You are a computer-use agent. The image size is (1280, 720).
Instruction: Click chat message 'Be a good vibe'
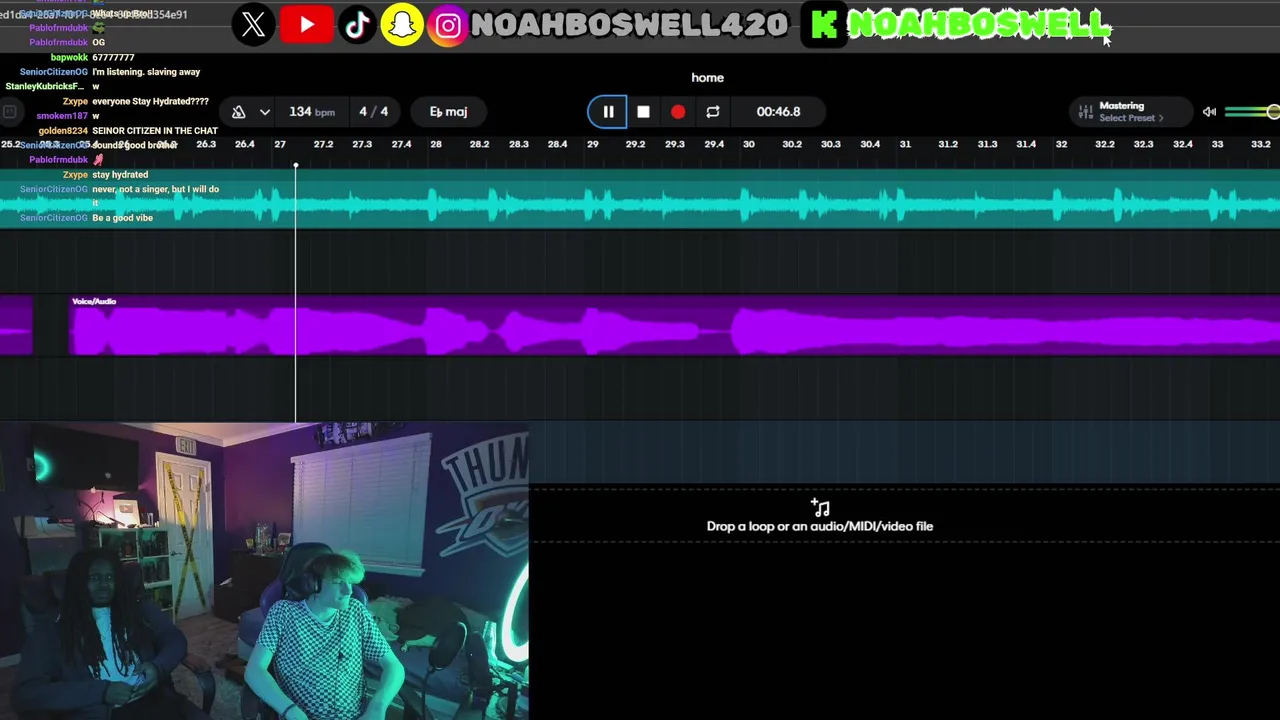click(x=122, y=218)
